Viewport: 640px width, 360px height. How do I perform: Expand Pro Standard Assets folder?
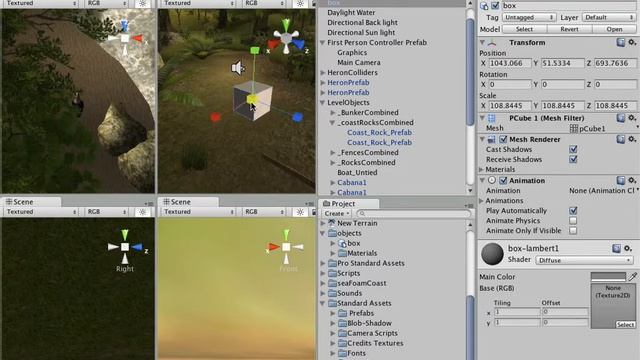click(x=322, y=263)
